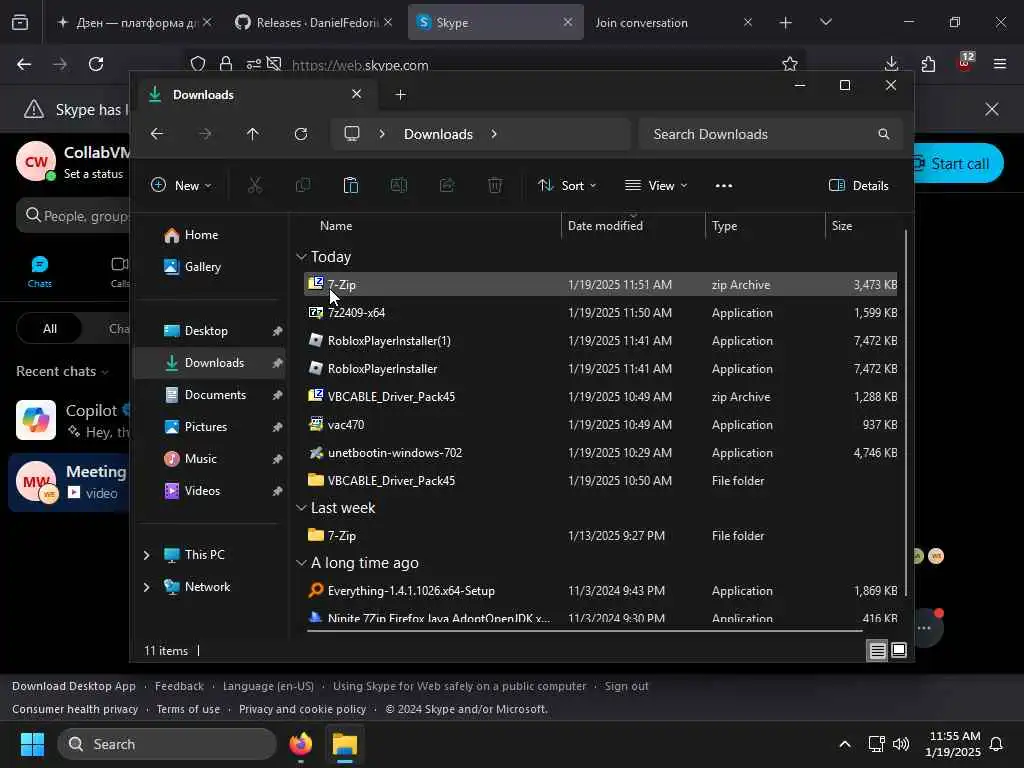The image size is (1024, 768).
Task: Click the Sign out link in Skype footer
Action: 626,686
